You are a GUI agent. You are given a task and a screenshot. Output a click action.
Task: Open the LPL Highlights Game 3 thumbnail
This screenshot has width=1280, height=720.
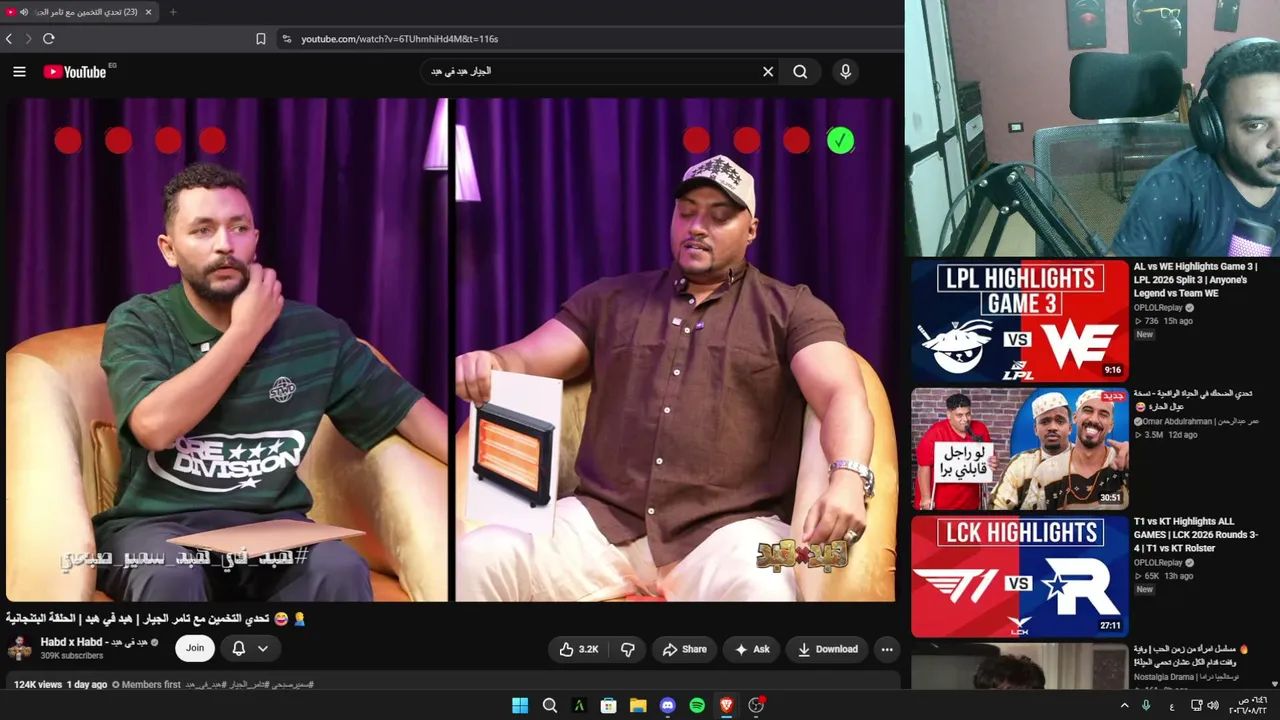click(1019, 321)
